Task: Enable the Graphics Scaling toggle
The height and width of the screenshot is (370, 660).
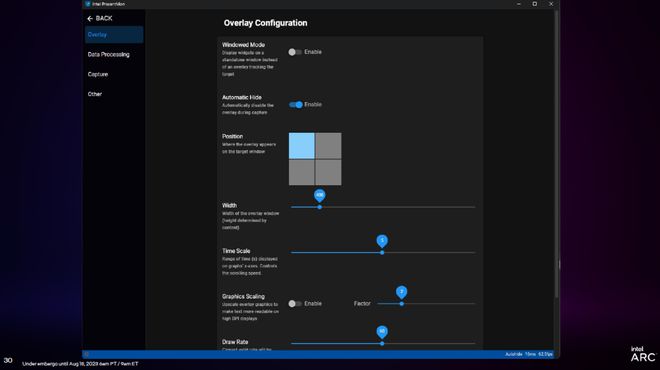Action: (295, 303)
